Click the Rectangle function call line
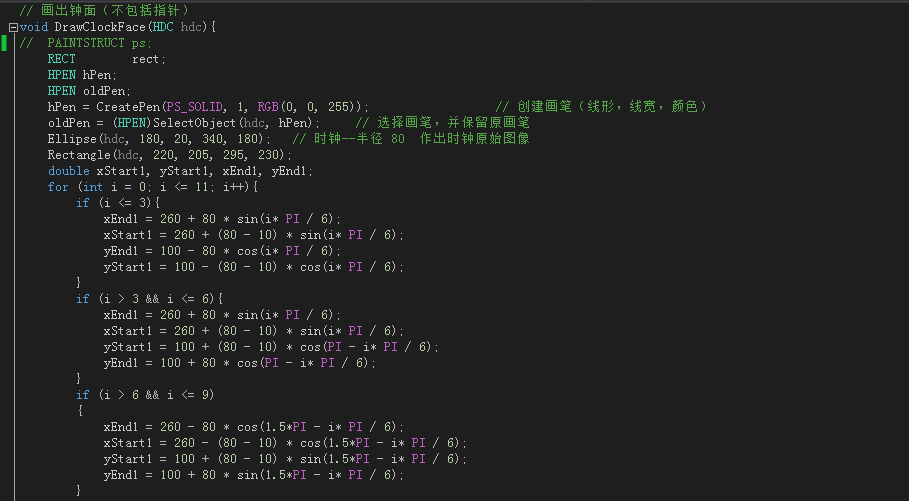This screenshot has height=501, width=909. click(x=170, y=155)
